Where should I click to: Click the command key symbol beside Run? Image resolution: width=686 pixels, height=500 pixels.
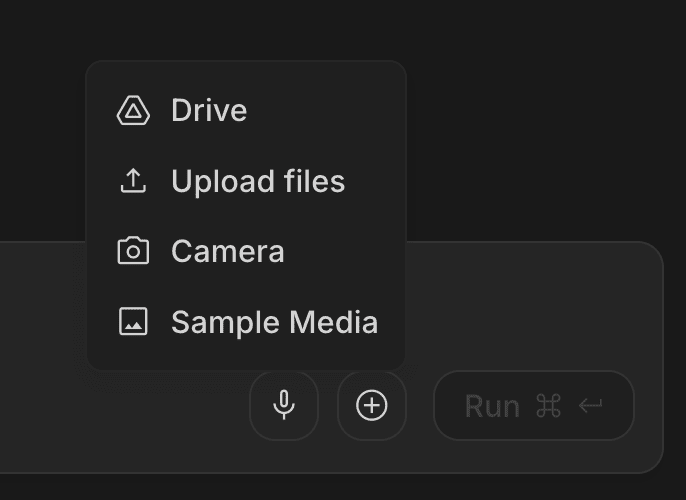(x=548, y=406)
